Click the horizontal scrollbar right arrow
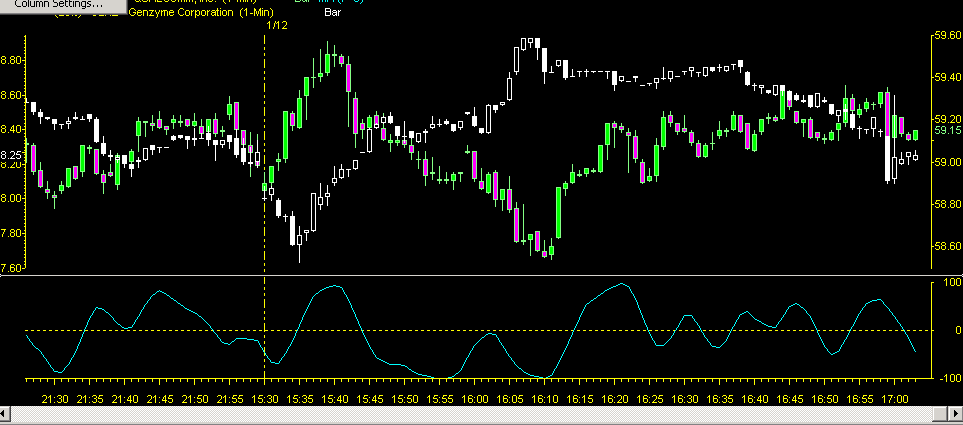963x425 pixels. [957, 412]
